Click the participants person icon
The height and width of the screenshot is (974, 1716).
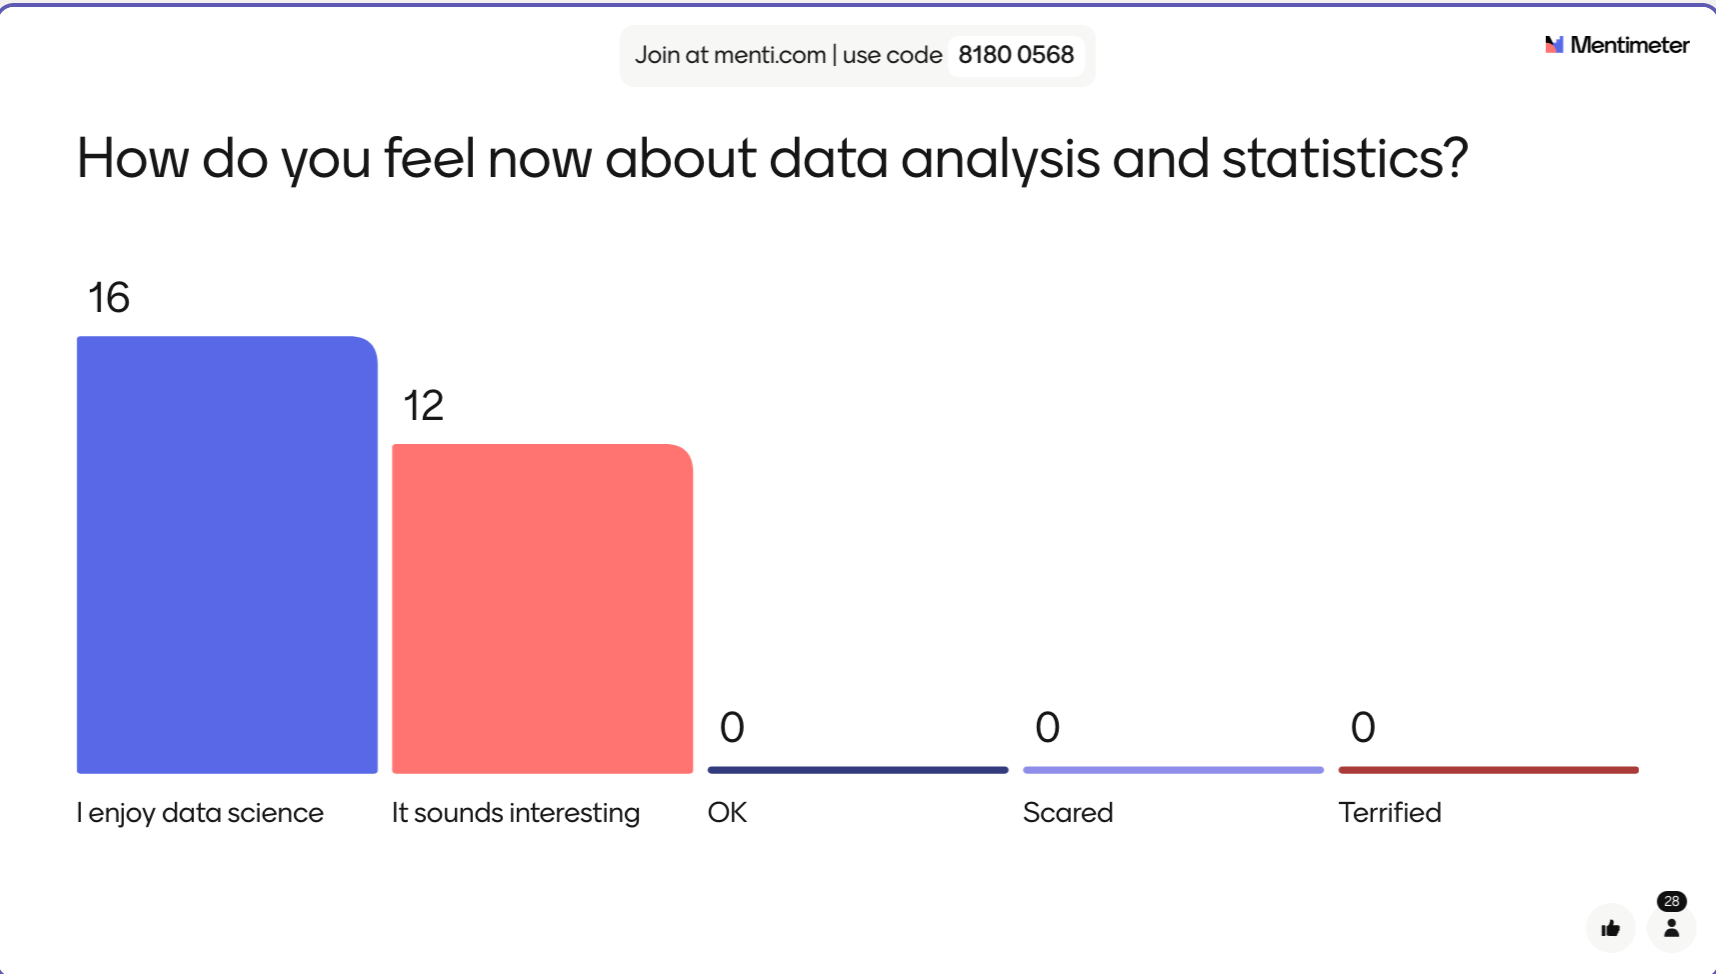coord(1671,929)
